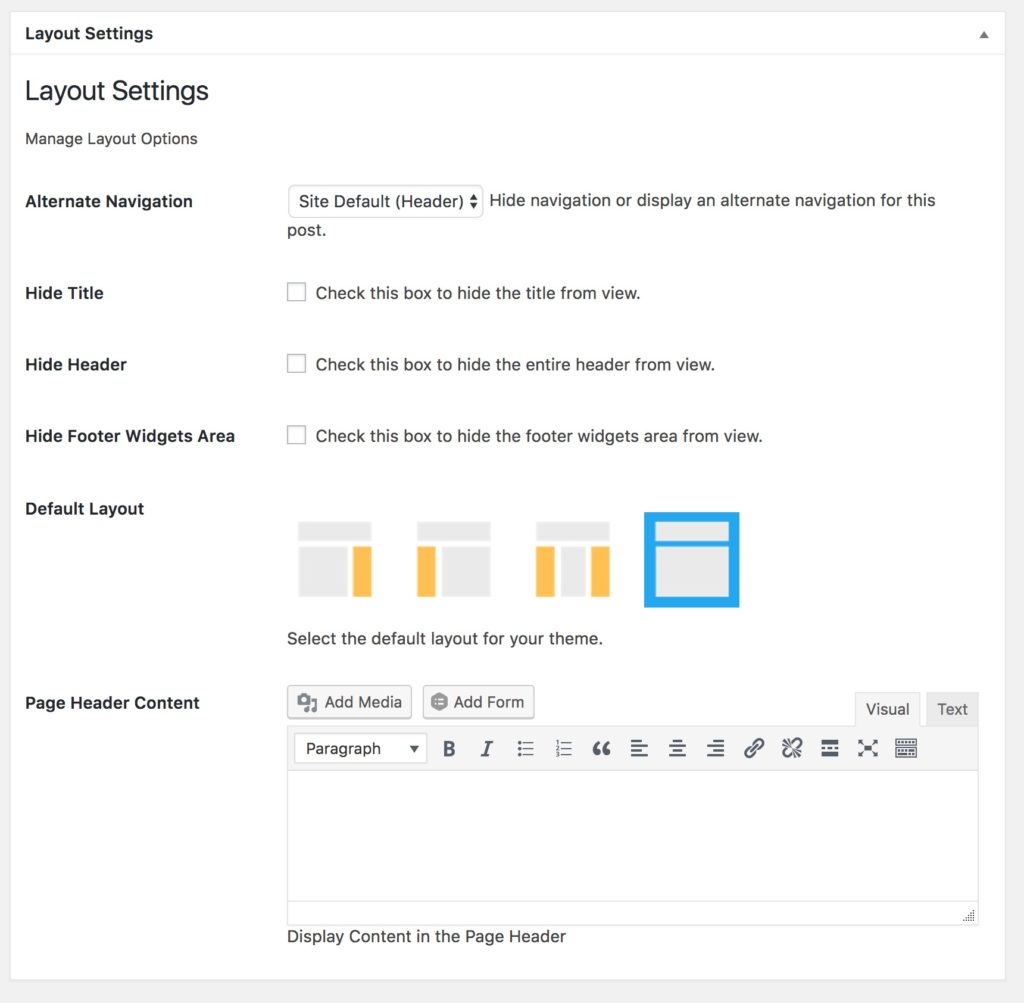Open the Alternate Navigation dropdown
Screen dimensions: 1024x1003
pyautogui.click(x=385, y=201)
